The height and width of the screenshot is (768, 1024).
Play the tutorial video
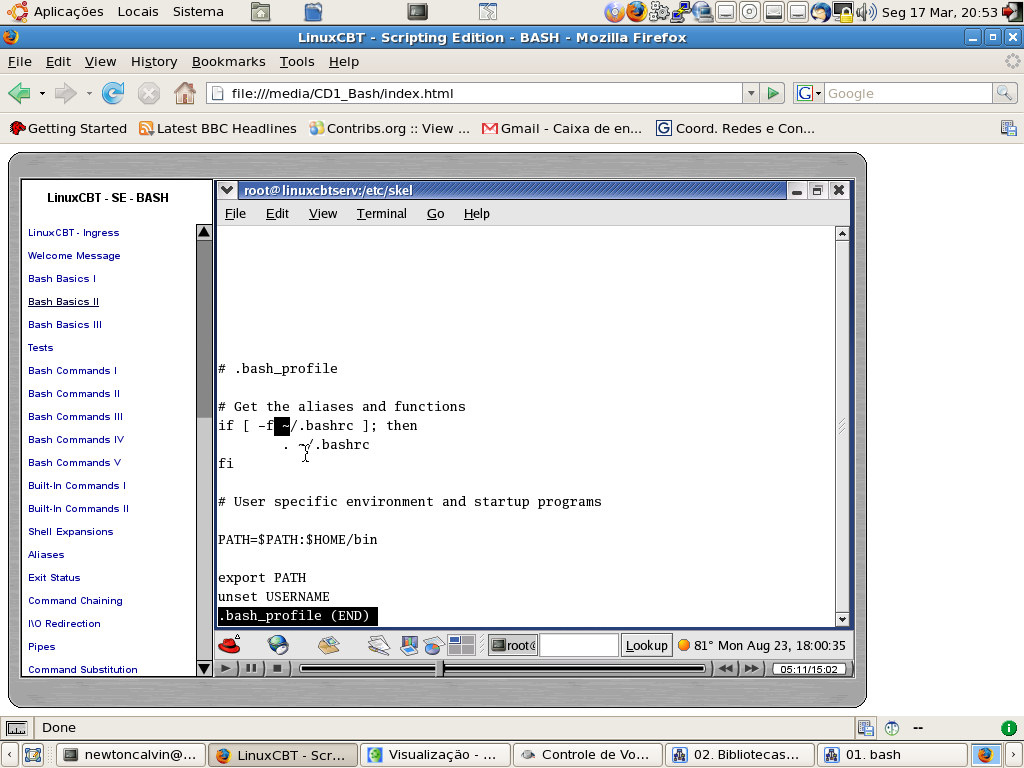[227, 668]
